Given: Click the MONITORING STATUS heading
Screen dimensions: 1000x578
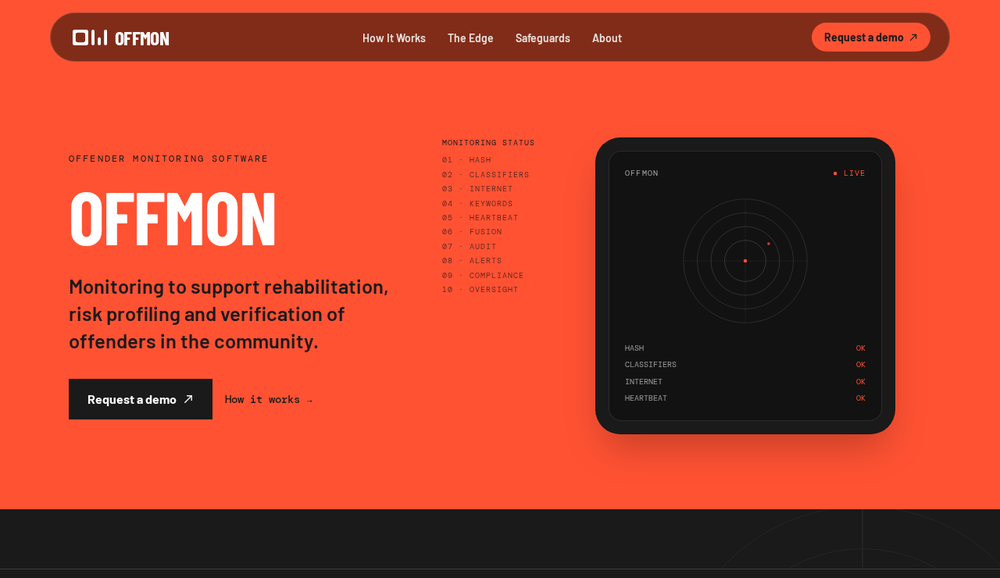Looking at the screenshot, I should (488, 142).
